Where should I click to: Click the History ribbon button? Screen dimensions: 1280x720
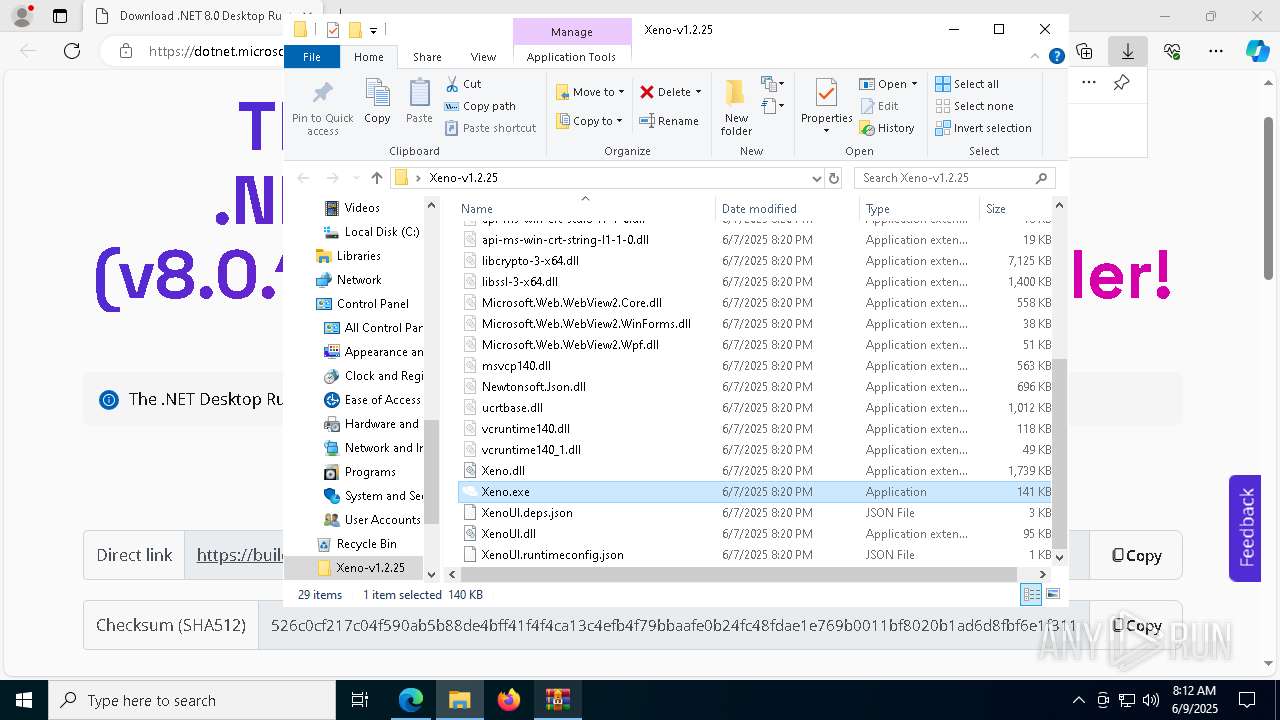point(886,128)
